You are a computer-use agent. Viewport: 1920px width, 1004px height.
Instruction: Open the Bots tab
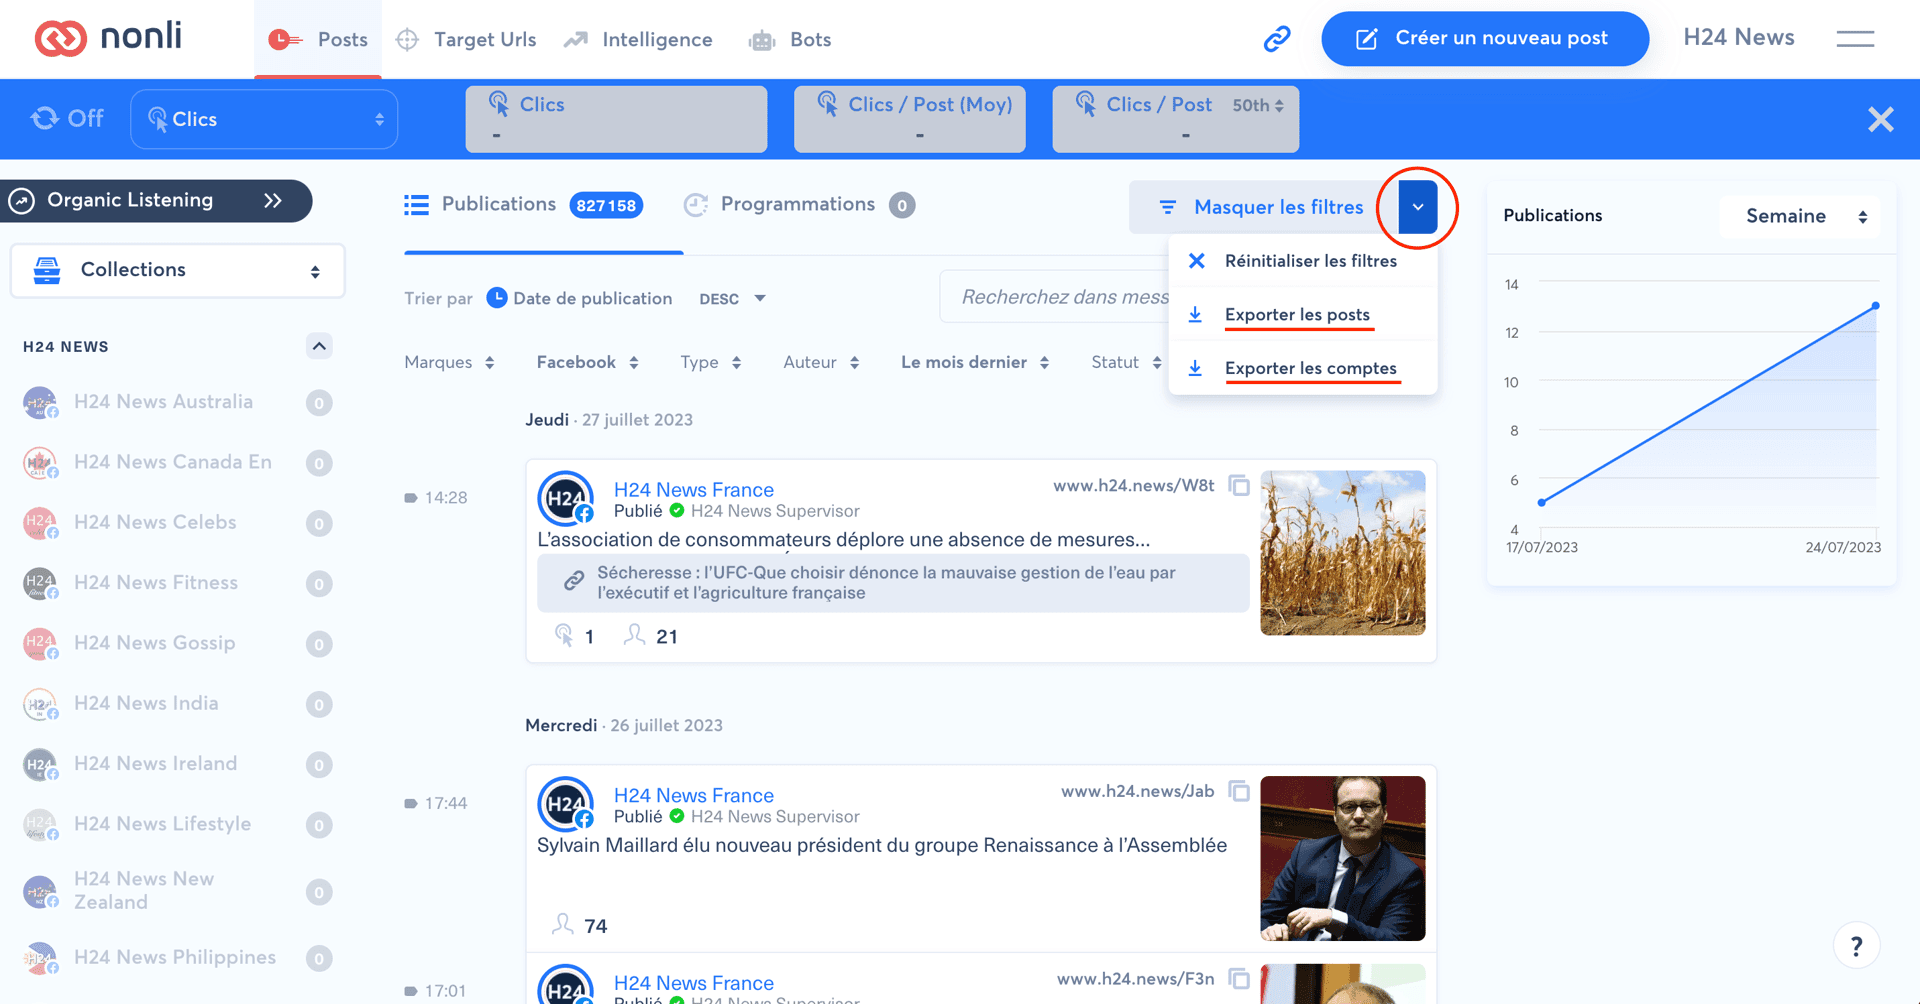790,40
